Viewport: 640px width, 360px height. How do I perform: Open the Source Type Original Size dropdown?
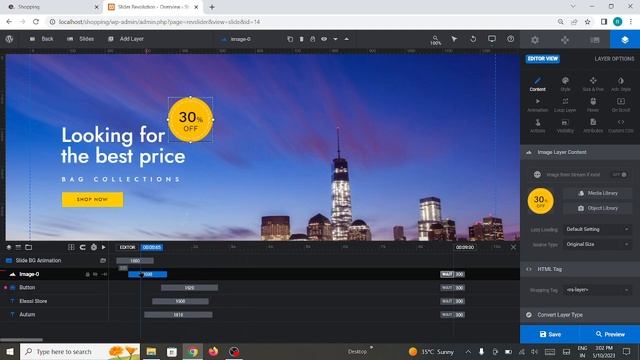click(x=598, y=244)
